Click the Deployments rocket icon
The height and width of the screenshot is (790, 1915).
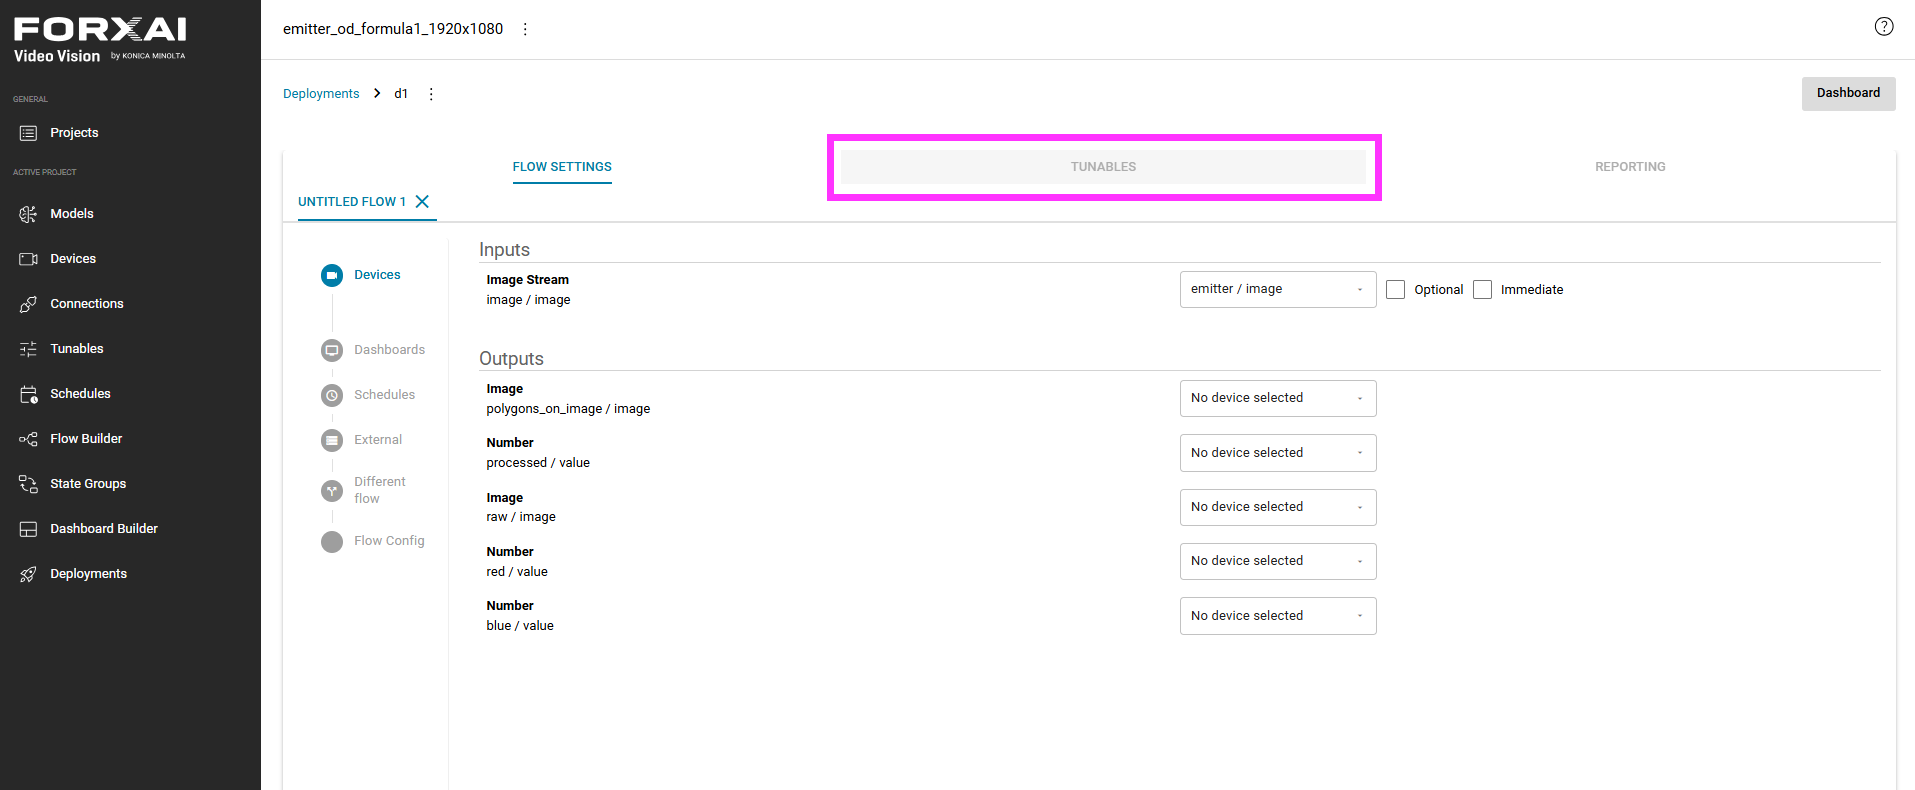pos(28,574)
